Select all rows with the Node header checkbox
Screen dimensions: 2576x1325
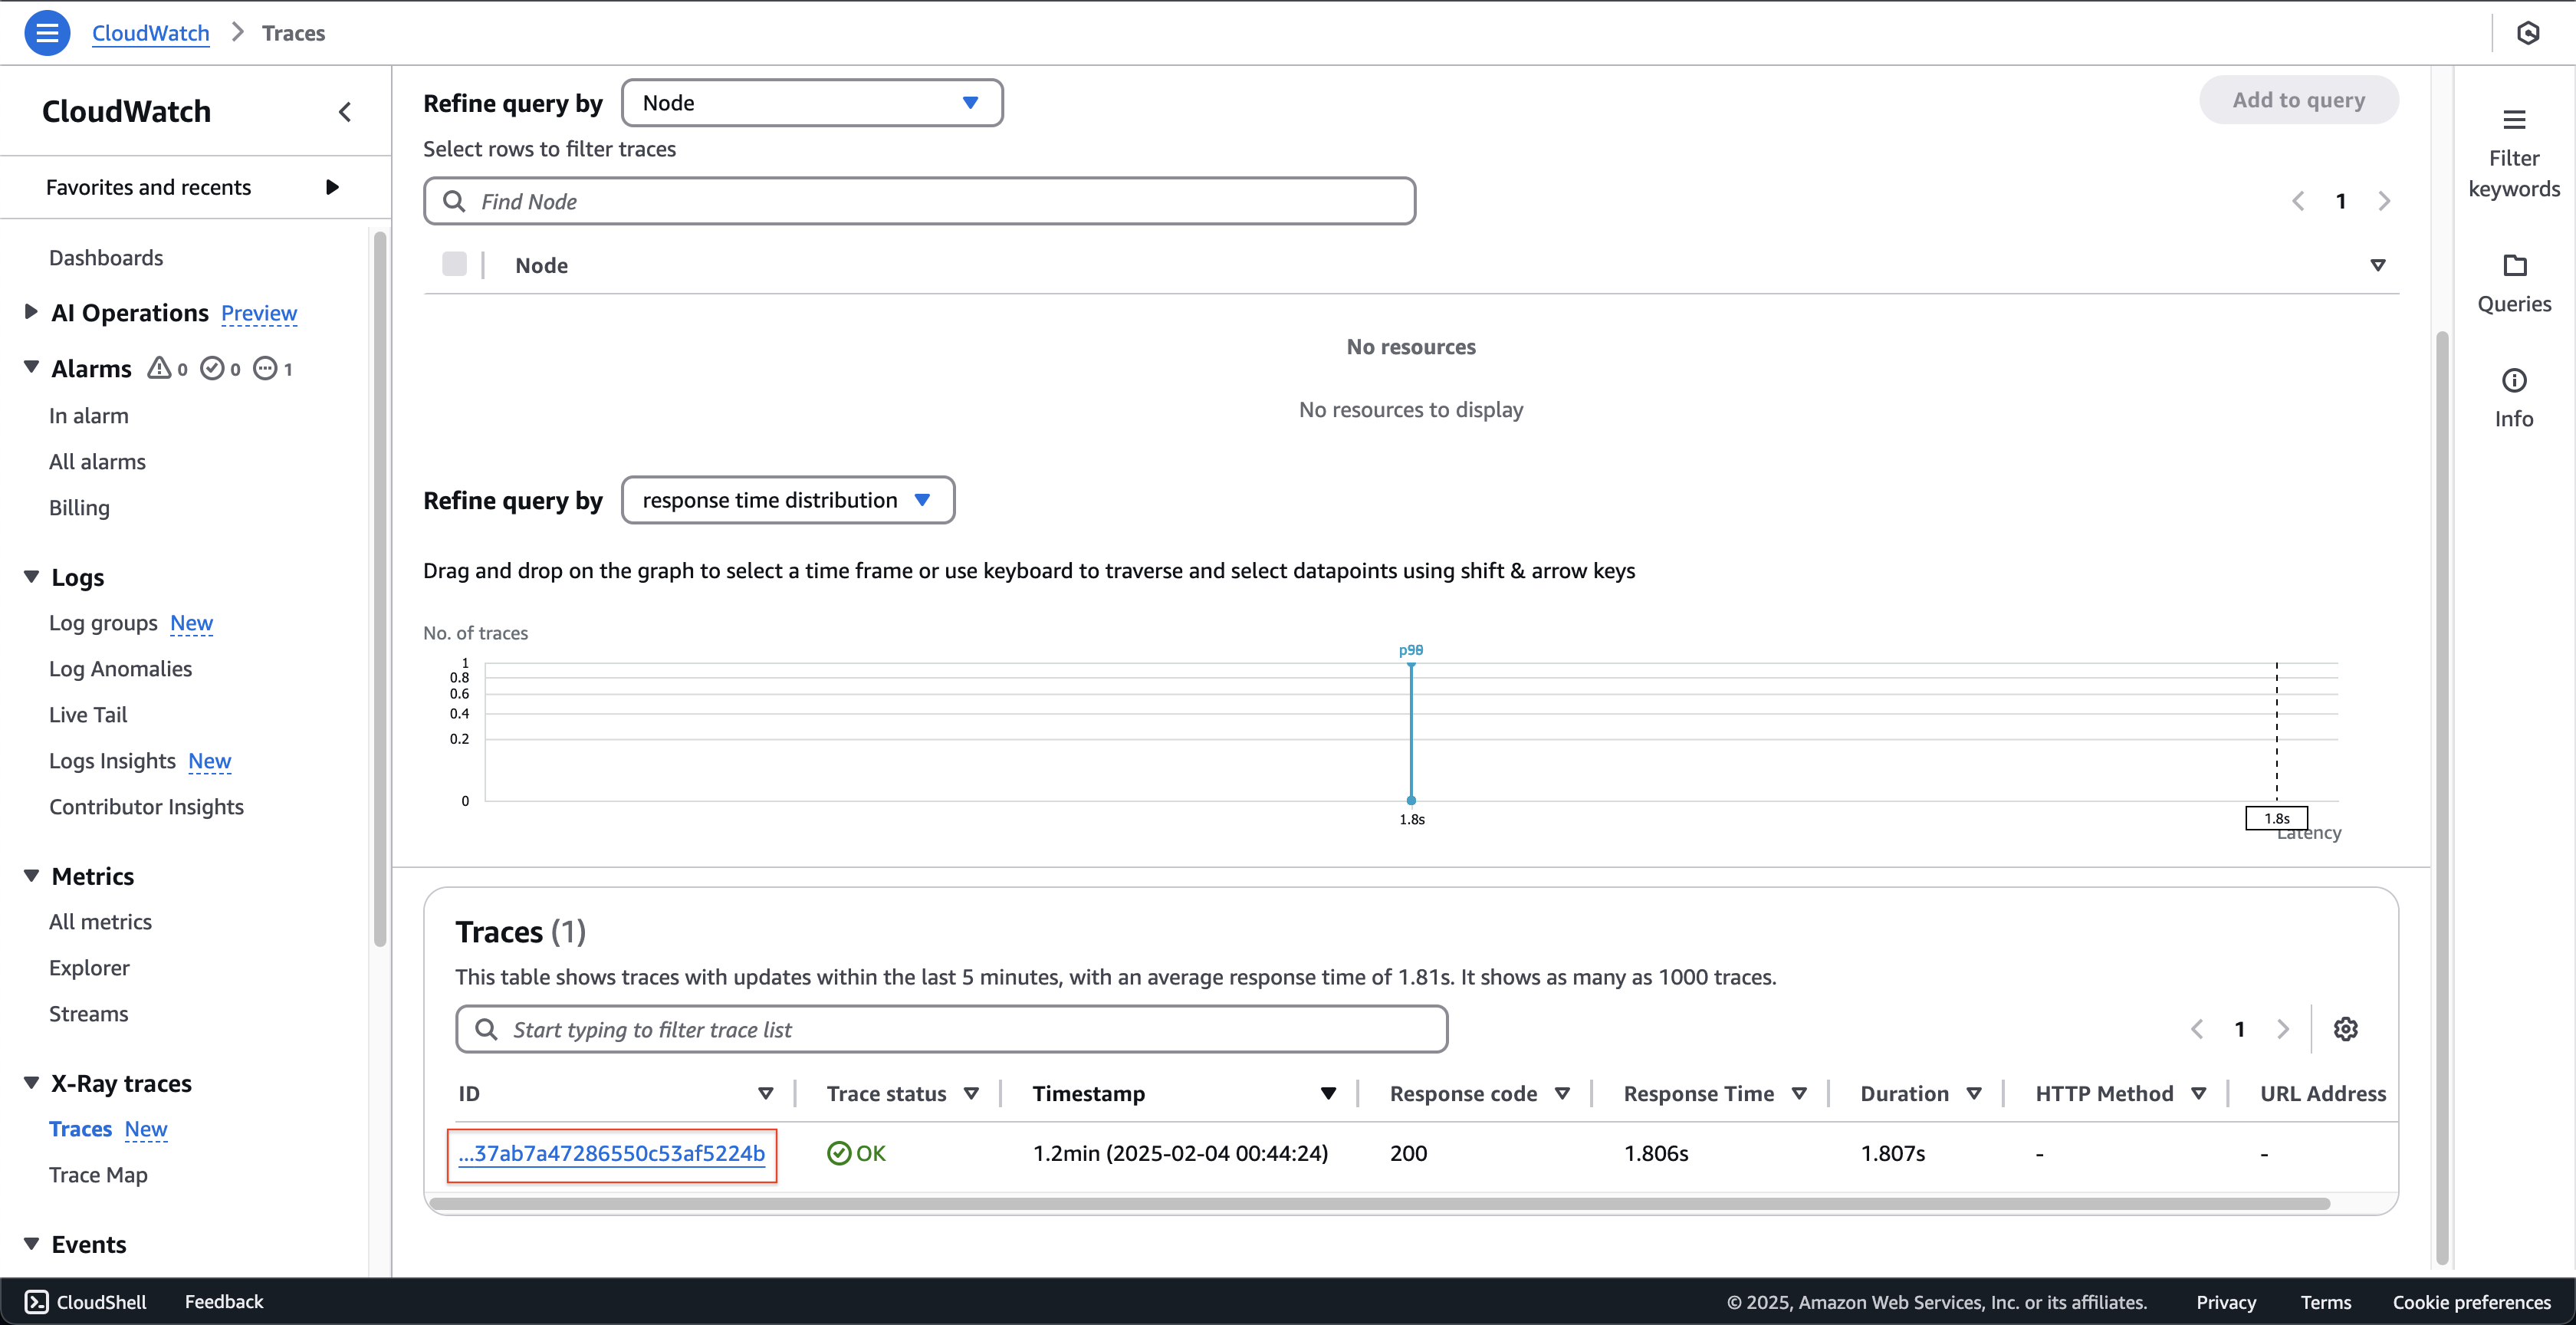(x=454, y=264)
